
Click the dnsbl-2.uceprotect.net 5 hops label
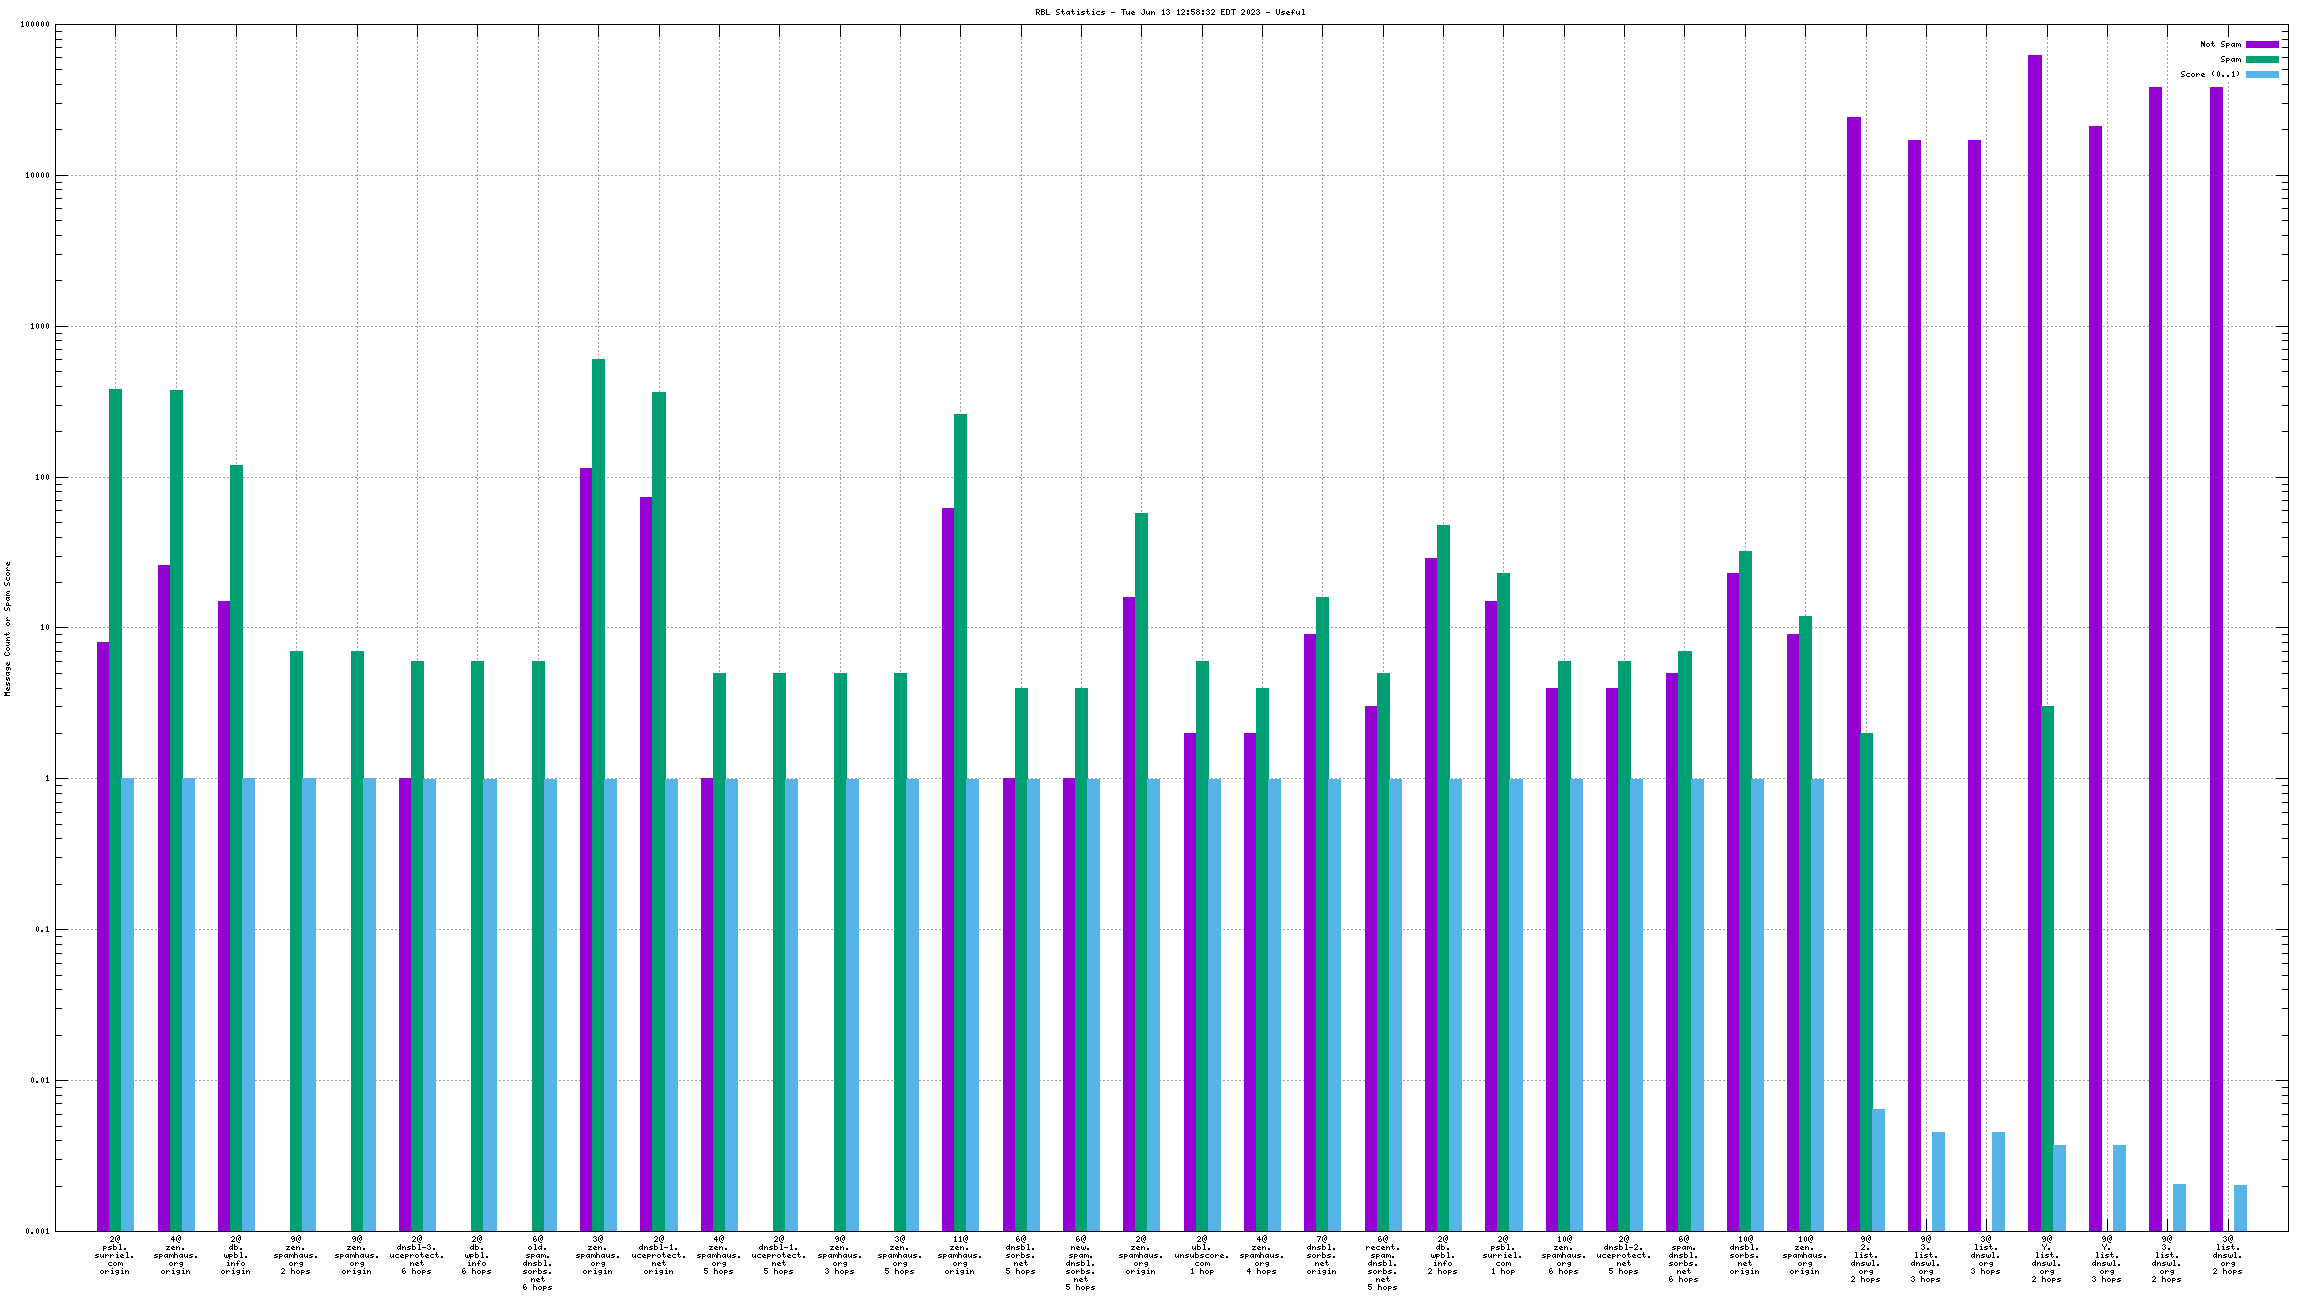(x=1624, y=1255)
